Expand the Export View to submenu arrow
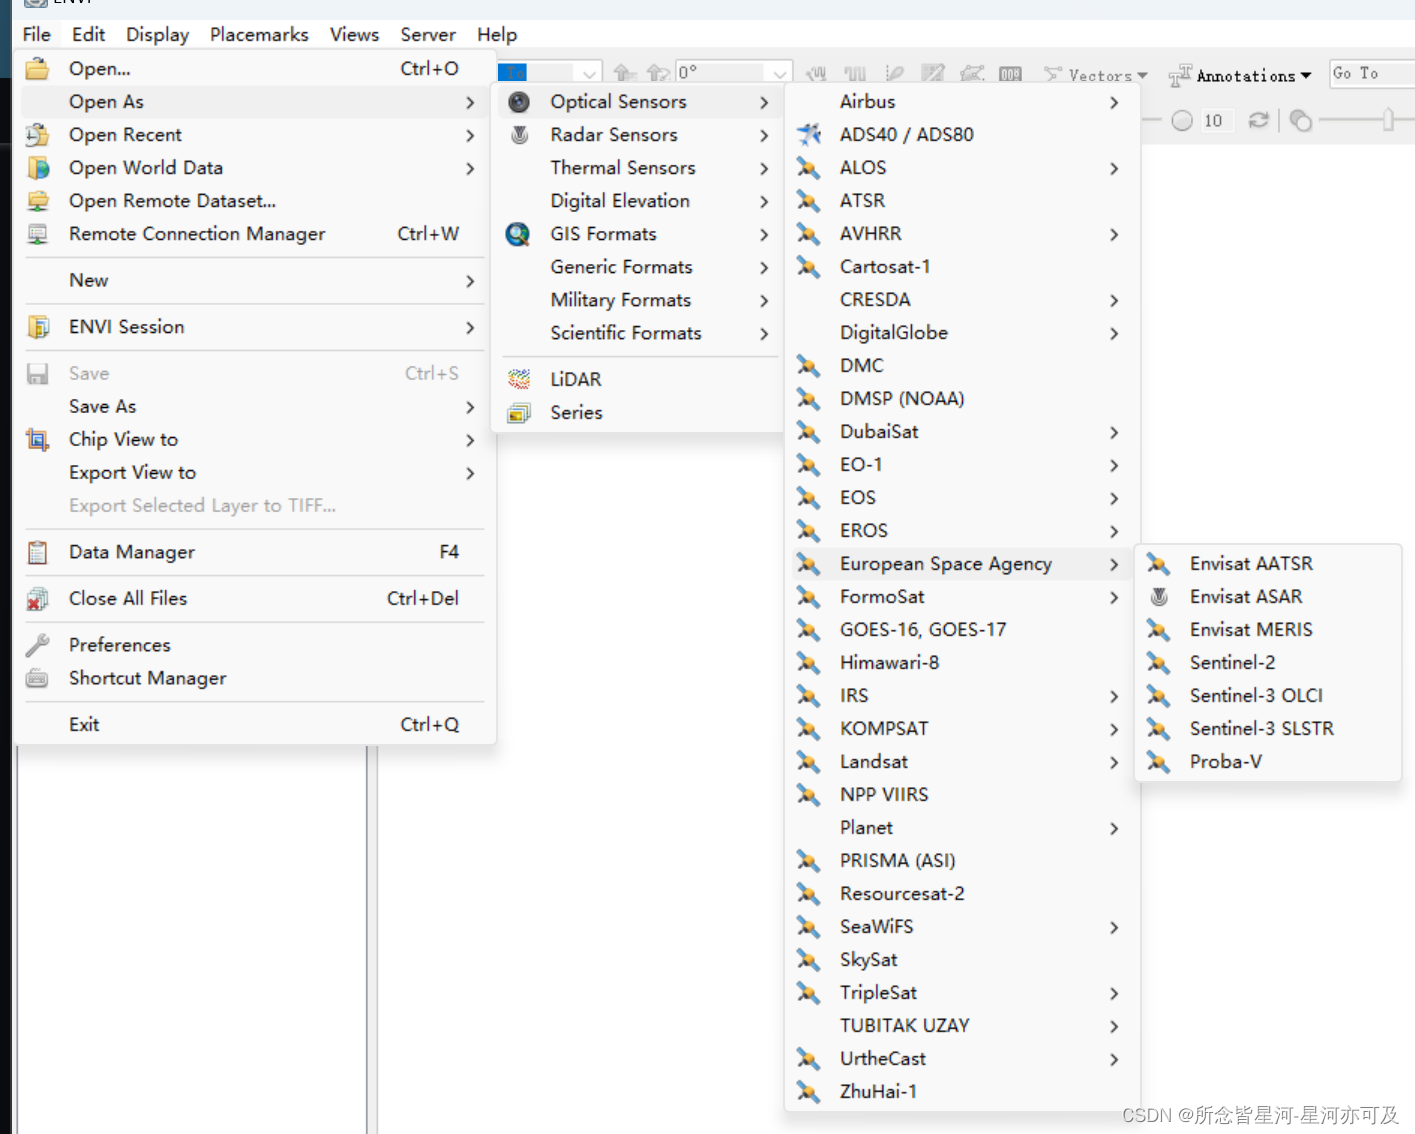The height and width of the screenshot is (1134, 1415). click(x=470, y=473)
